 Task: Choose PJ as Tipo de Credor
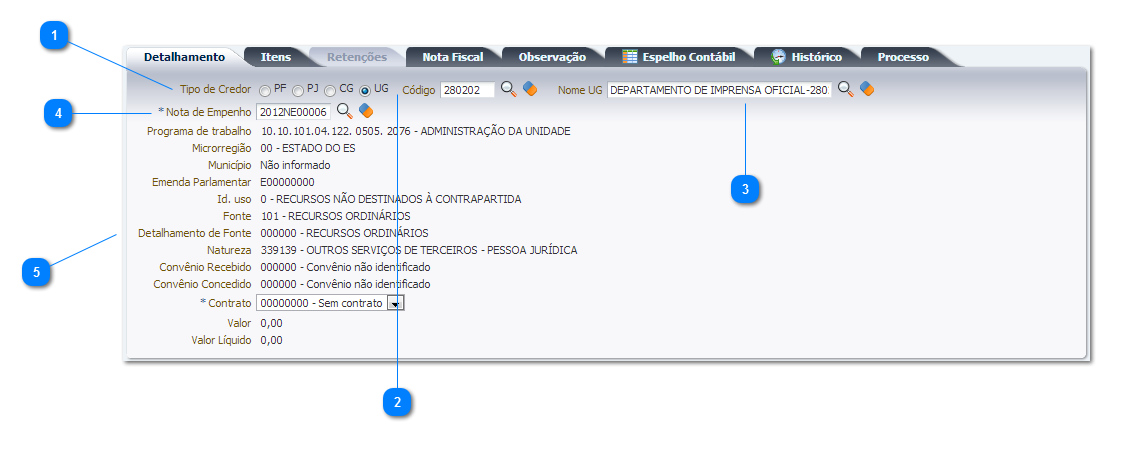298,91
